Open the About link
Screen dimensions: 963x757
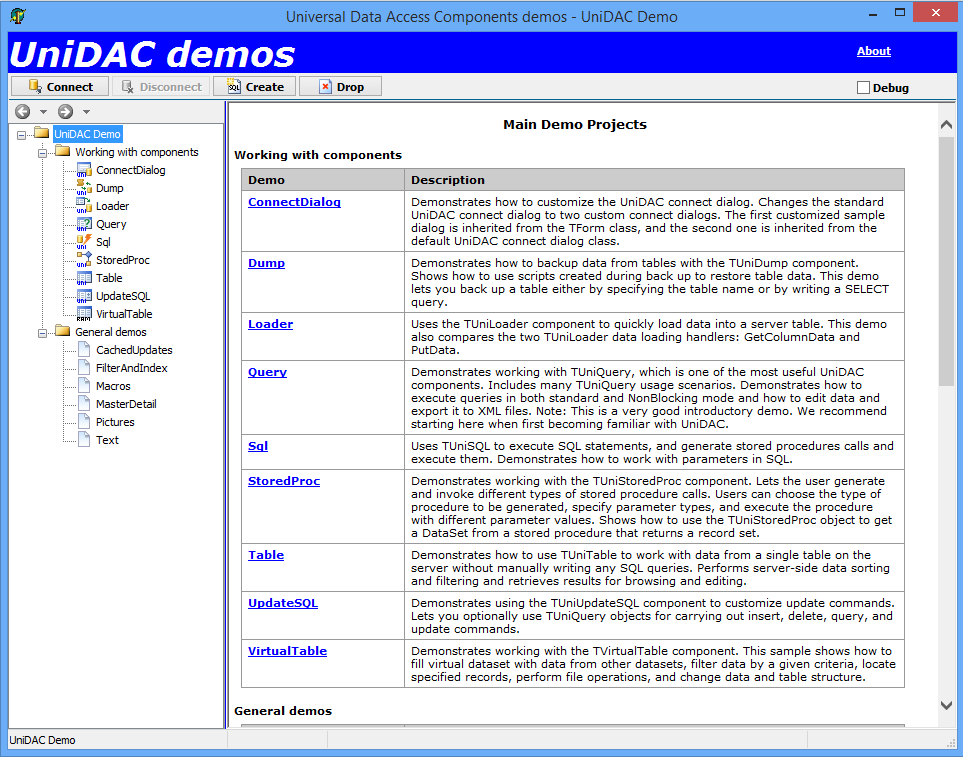pyautogui.click(x=873, y=51)
